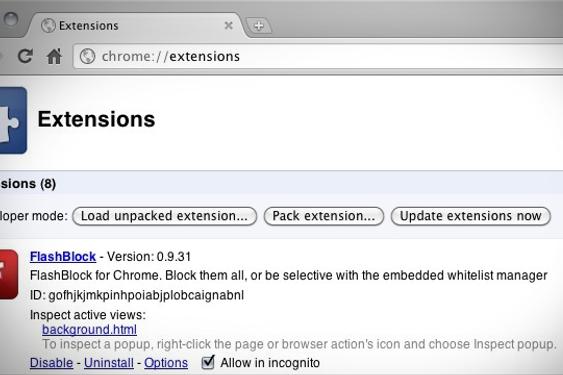Click the home icon in toolbar
Screen dimensions: 563x375
click(54, 56)
